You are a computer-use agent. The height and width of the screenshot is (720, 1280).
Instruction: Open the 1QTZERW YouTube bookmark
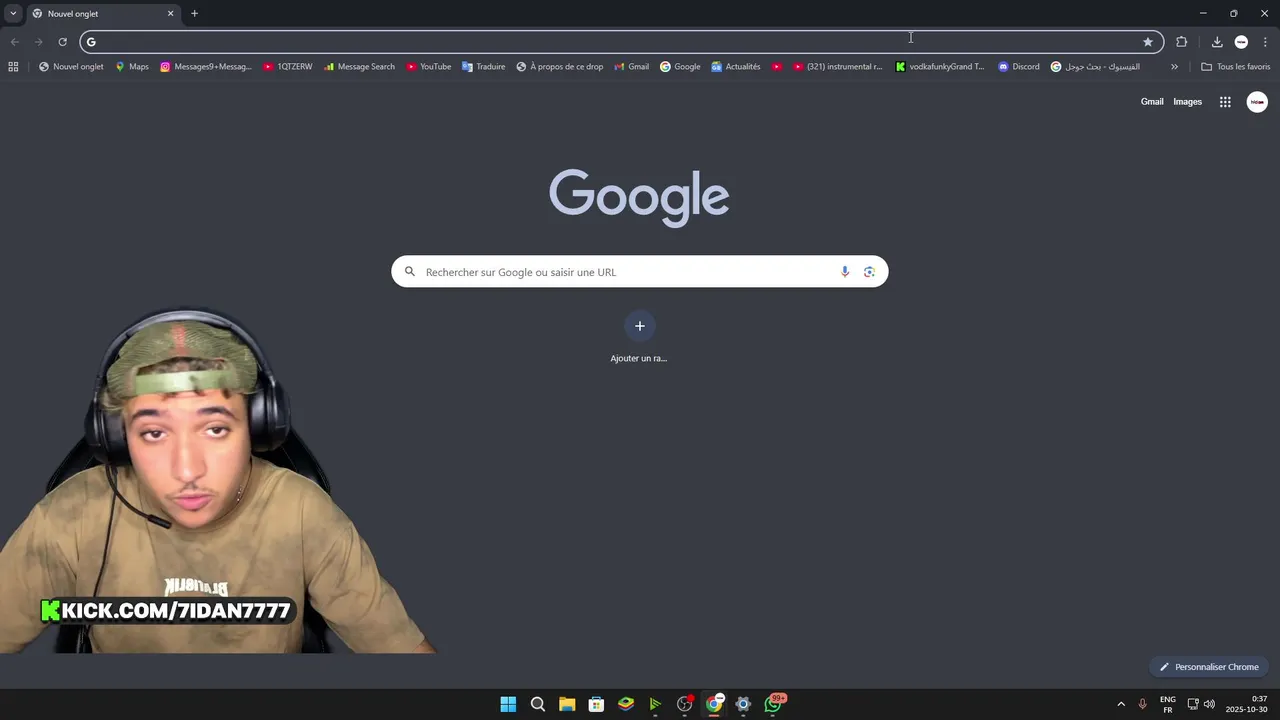[288, 67]
